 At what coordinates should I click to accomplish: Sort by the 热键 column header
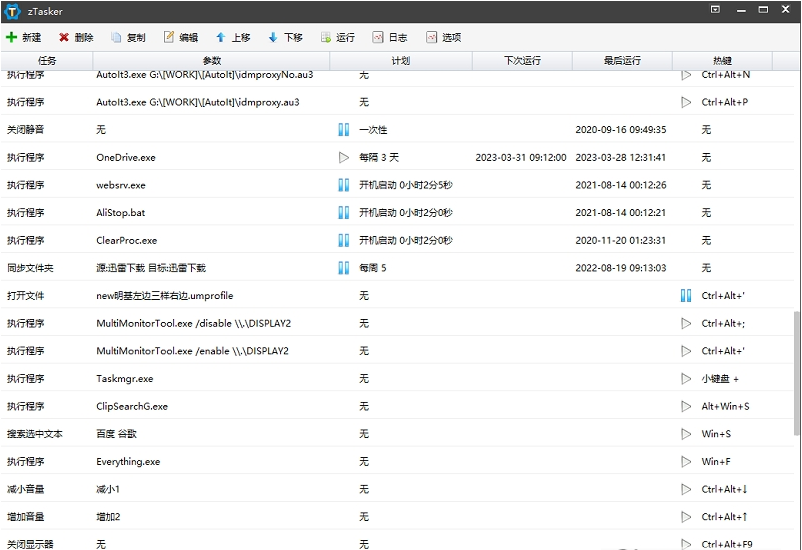(x=722, y=60)
